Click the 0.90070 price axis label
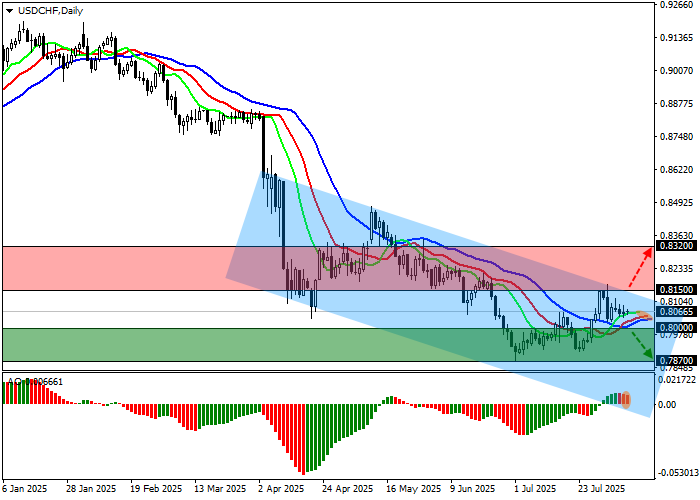Image resolution: width=700 pixels, height=500 pixels. [677, 71]
